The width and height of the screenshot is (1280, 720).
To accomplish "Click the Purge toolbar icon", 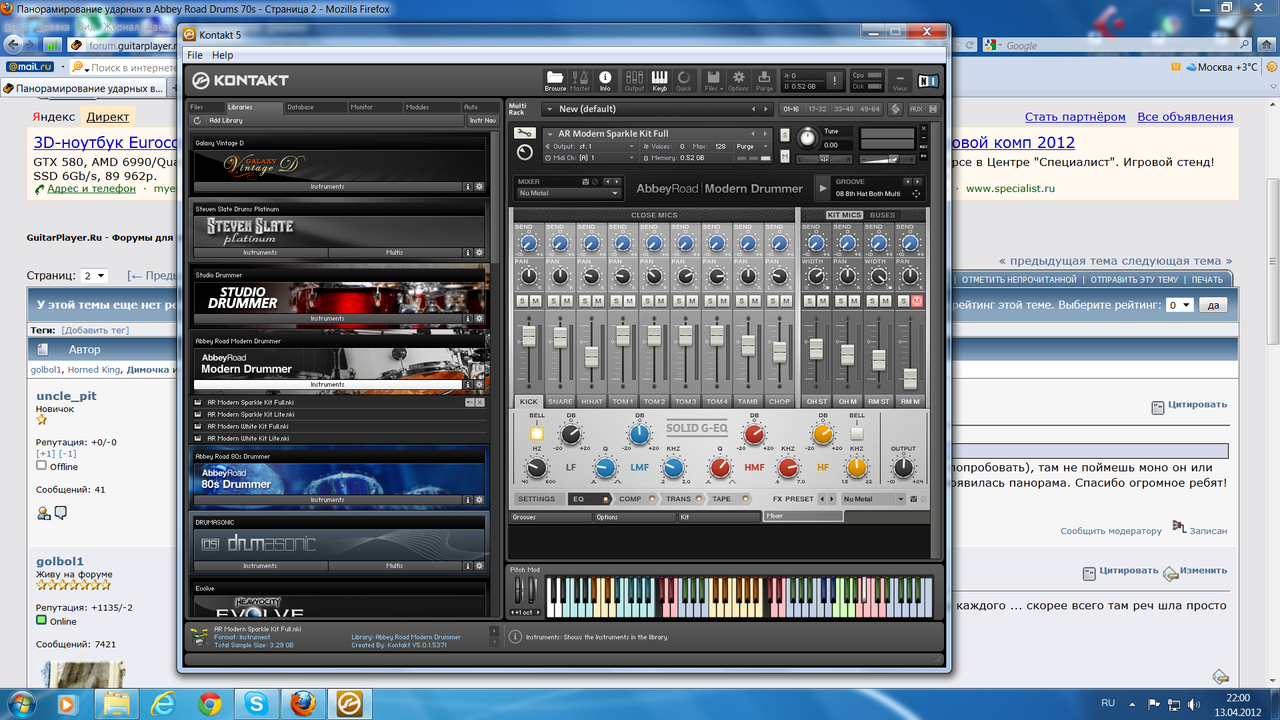I will click(x=764, y=80).
